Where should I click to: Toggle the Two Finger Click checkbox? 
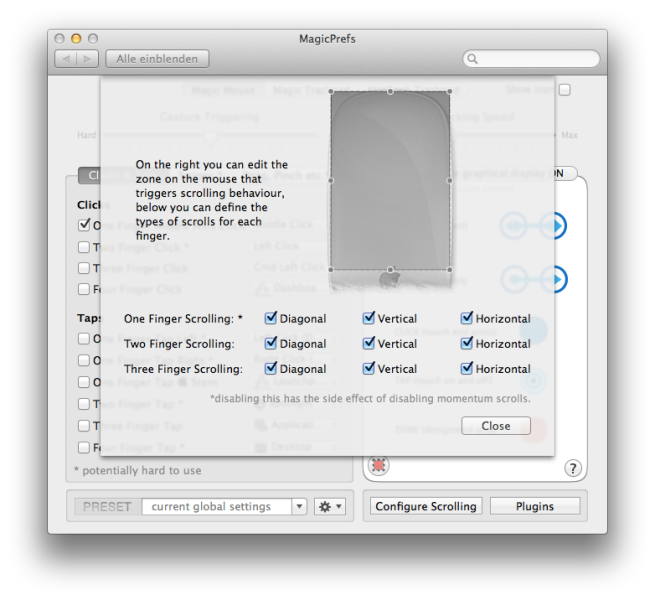(84, 247)
